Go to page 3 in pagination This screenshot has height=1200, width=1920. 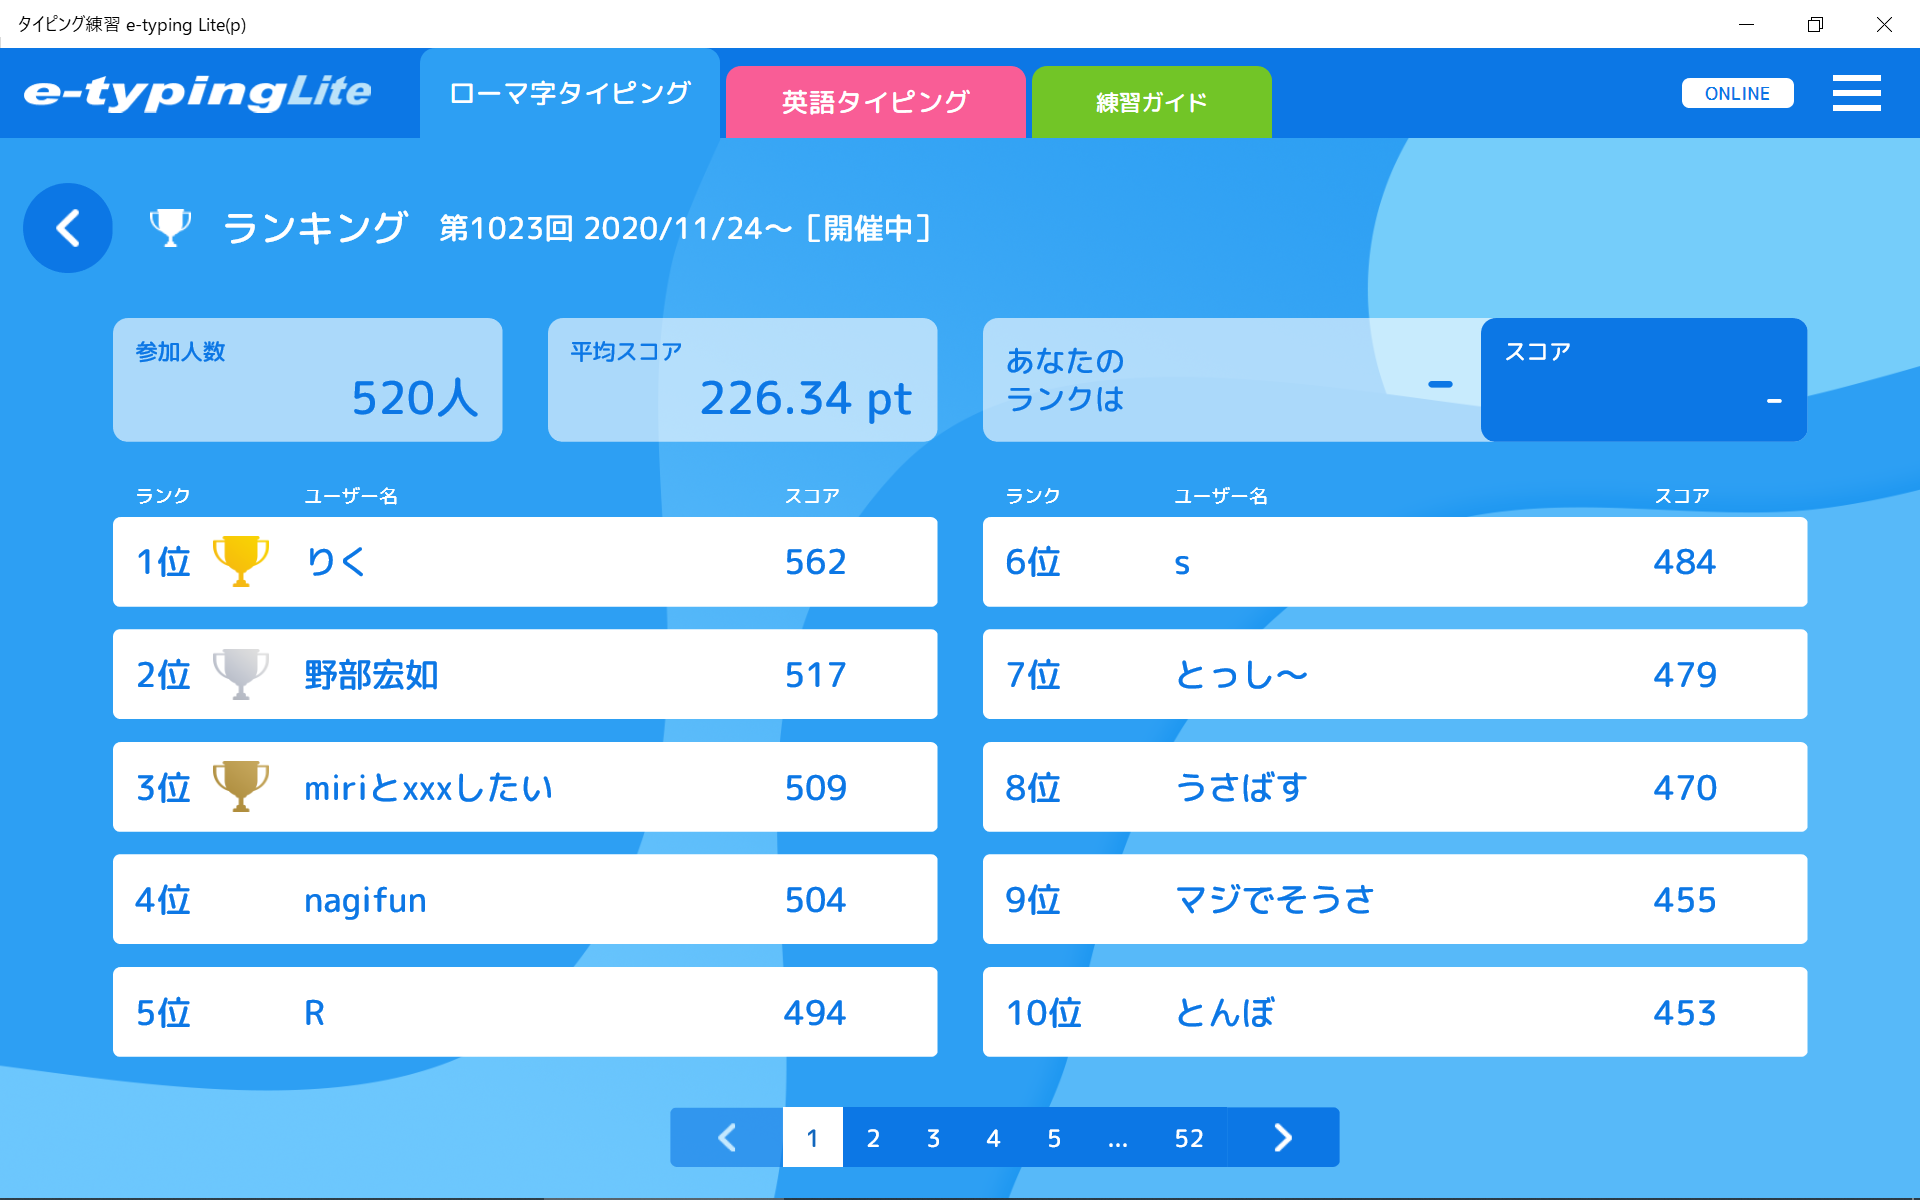[933, 1137]
